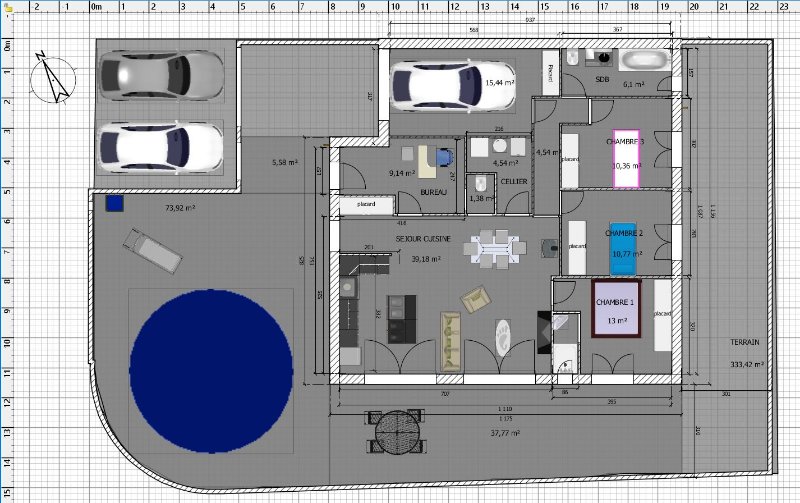Select the kitchen island with cooktop

pyautogui.click(x=402, y=319)
